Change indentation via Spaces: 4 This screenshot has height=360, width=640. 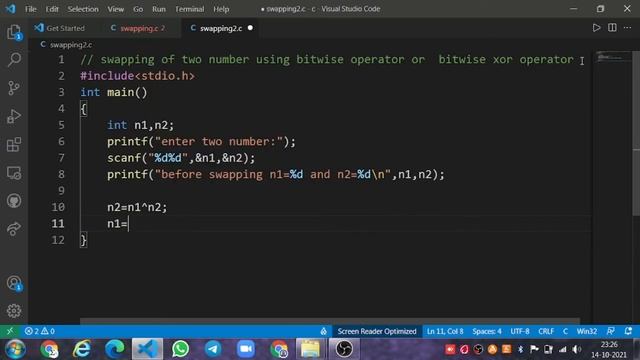pyautogui.click(x=487, y=331)
